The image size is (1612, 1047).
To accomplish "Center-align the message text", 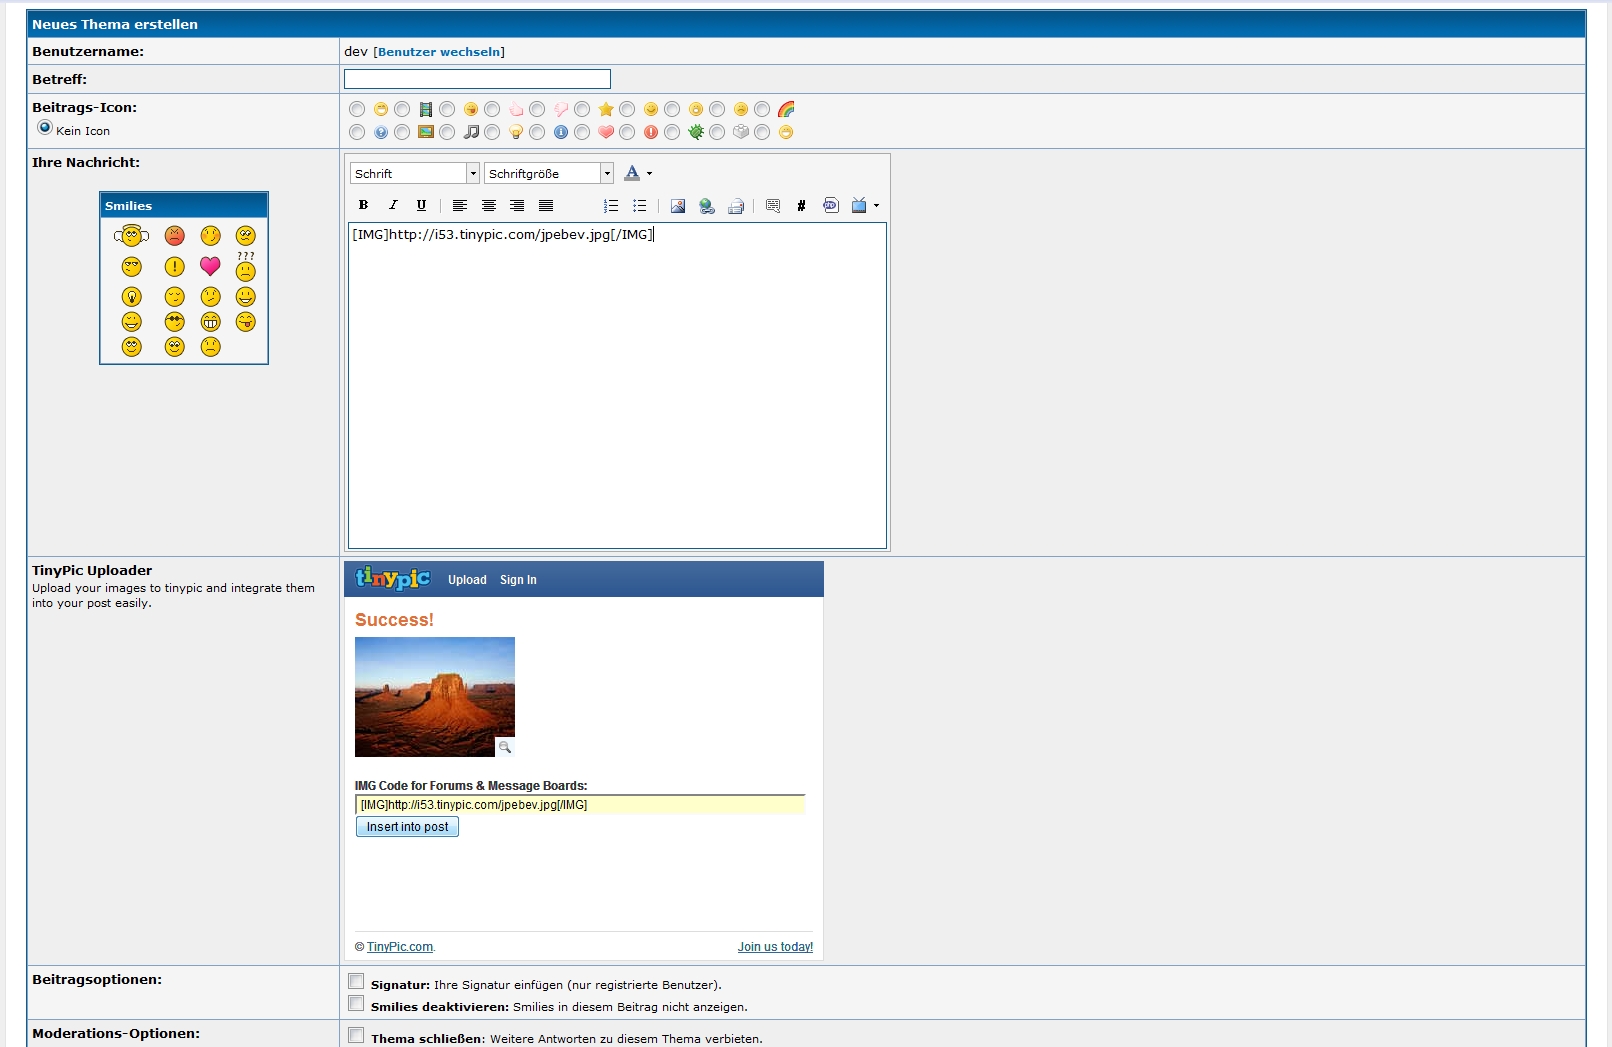I will (489, 206).
